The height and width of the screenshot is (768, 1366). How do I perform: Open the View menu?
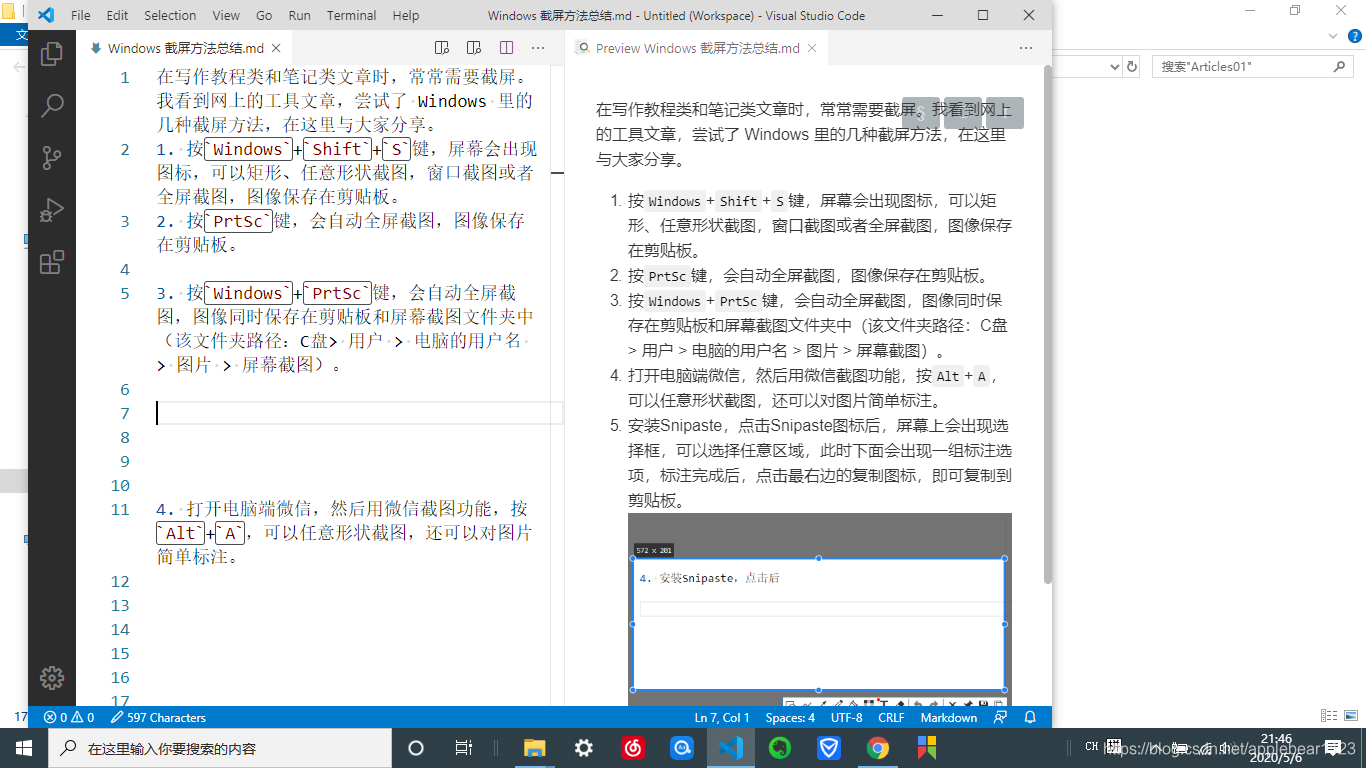(226, 15)
